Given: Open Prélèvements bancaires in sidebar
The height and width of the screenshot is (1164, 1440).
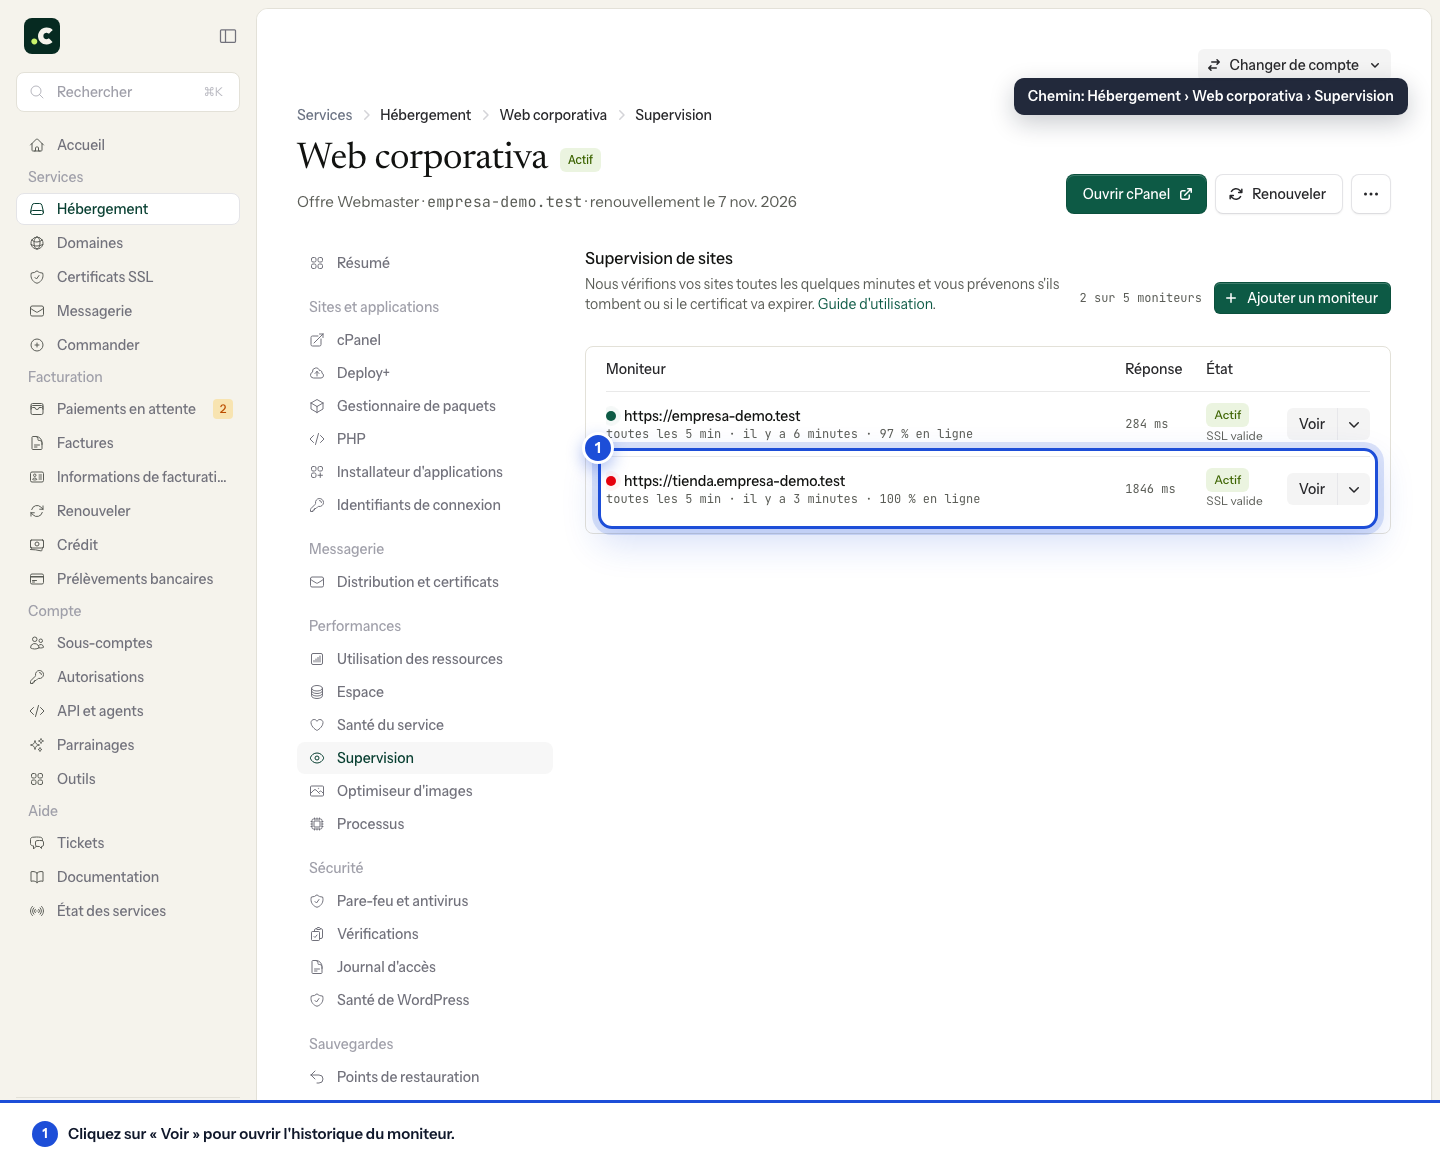Looking at the screenshot, I should 128,579.
